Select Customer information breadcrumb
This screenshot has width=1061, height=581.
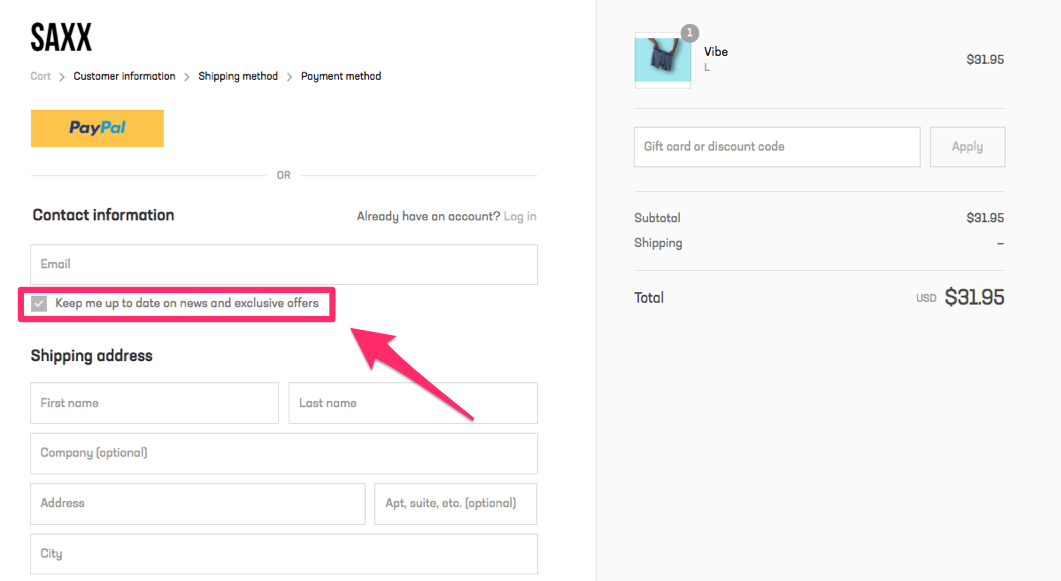coord(125,76)
